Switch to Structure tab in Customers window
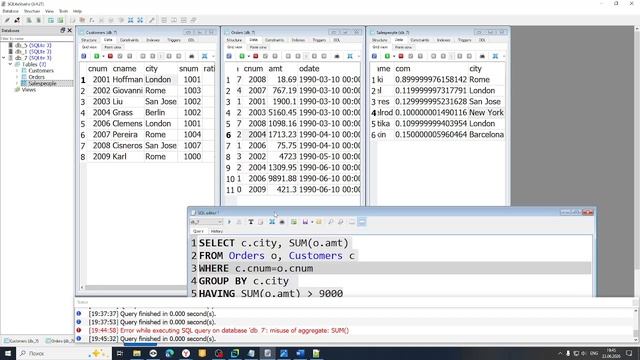The image size is (640, 360). coord(89,40)
